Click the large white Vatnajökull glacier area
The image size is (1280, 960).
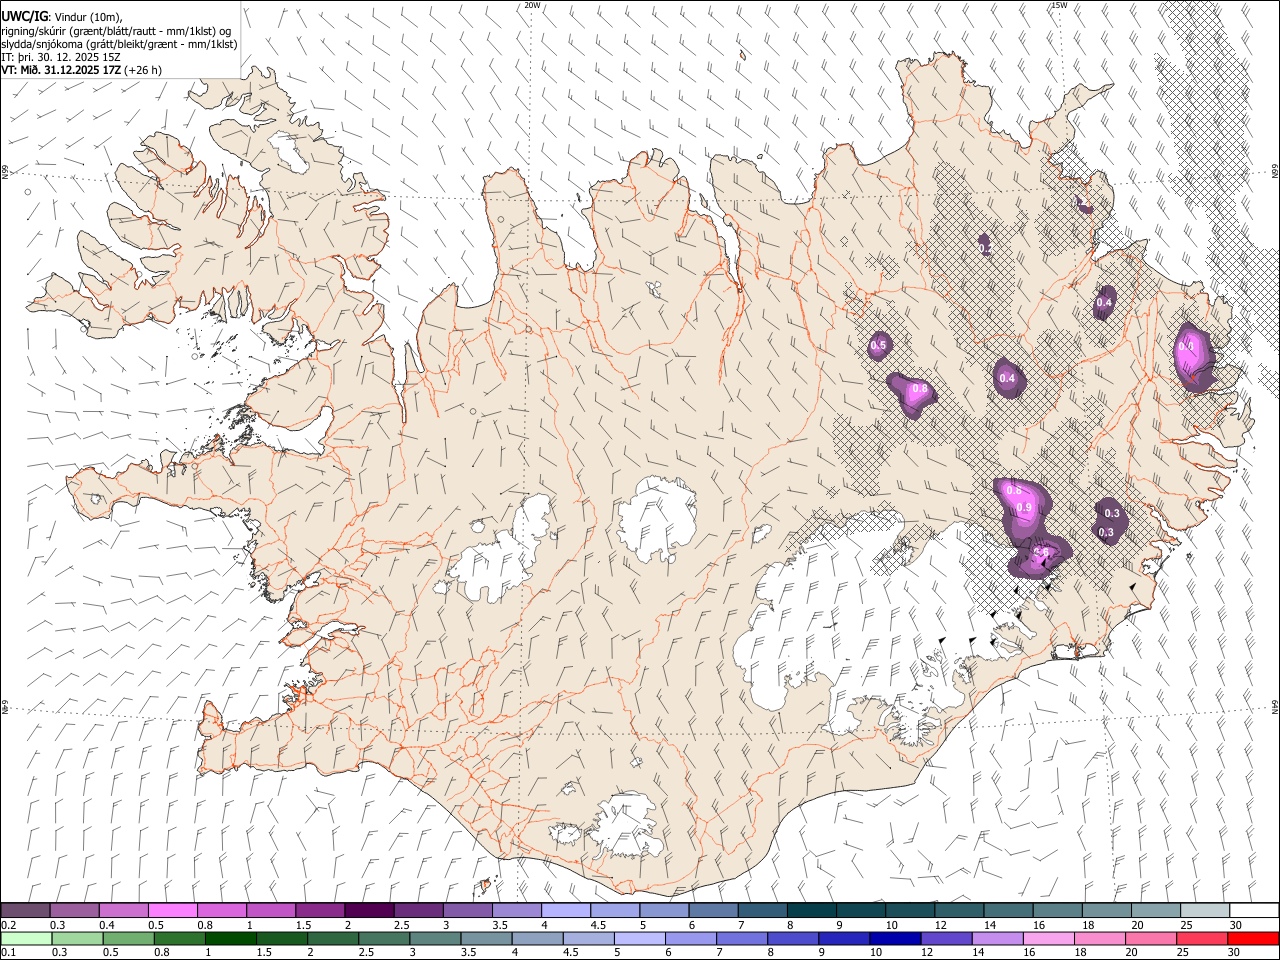(x=860, y=620)
